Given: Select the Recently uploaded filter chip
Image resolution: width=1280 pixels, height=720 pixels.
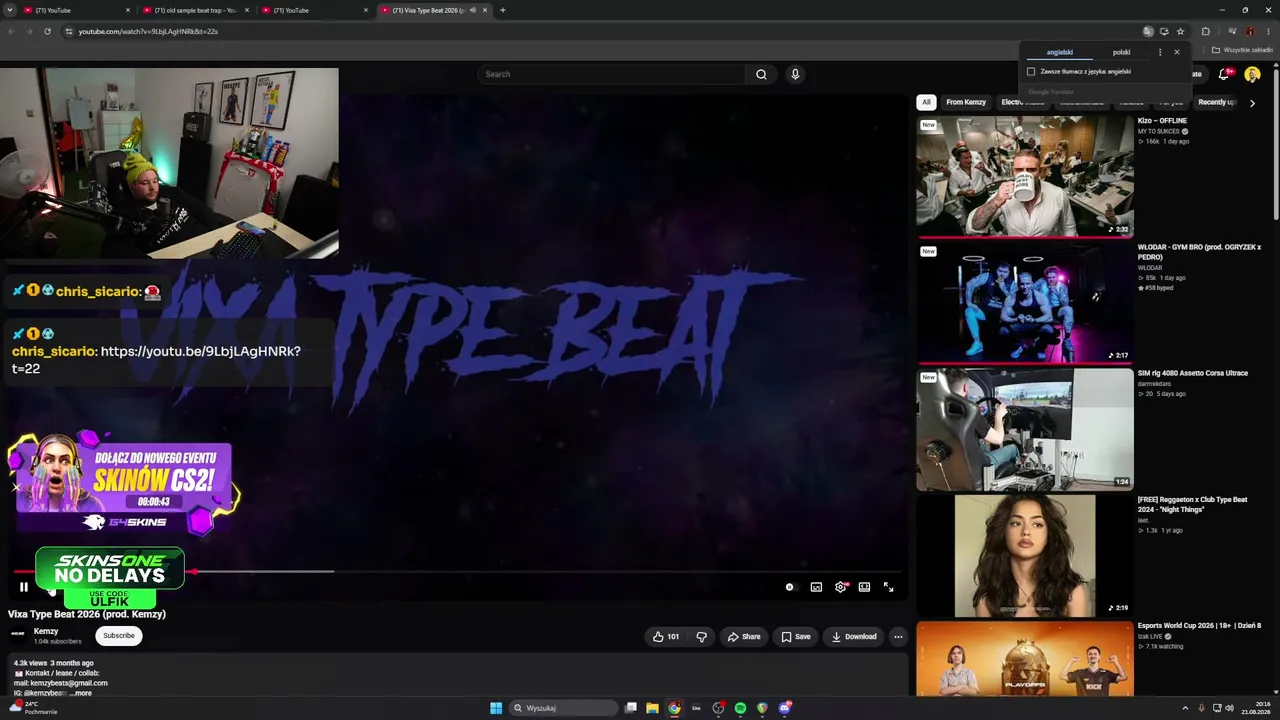Looking at the screenshot, I should (1217, 102).
